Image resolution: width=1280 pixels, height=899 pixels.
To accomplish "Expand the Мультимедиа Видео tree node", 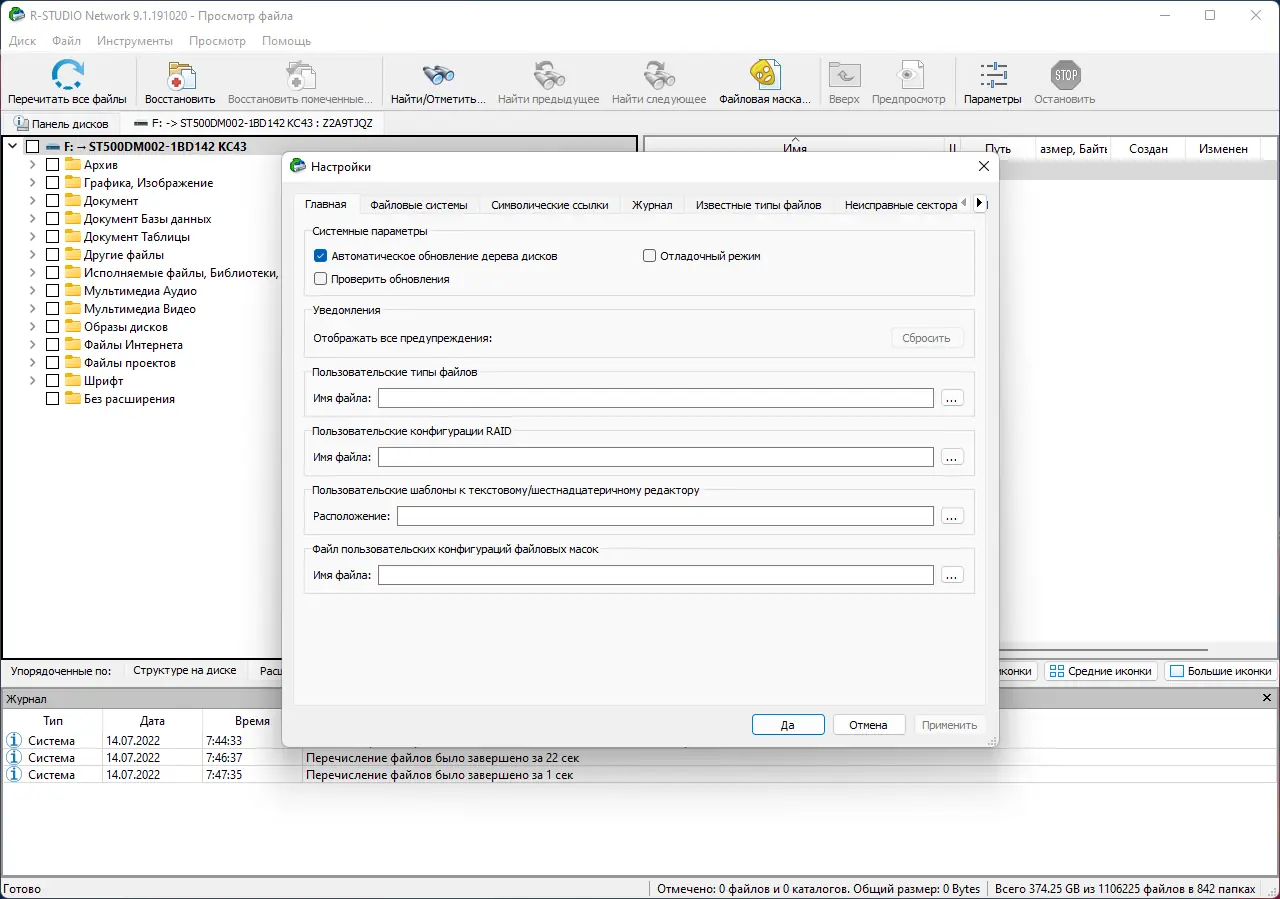I will pos(32,309).
